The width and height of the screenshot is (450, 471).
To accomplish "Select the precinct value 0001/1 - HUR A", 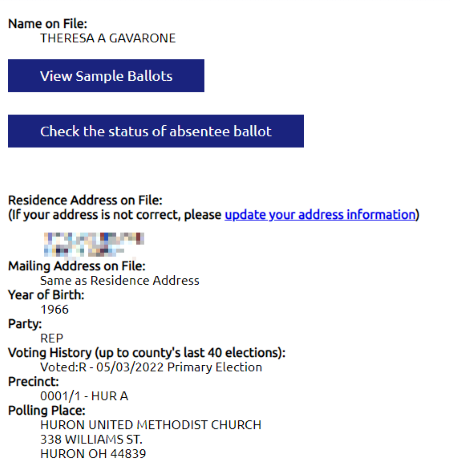I will [x=84, y=396].
